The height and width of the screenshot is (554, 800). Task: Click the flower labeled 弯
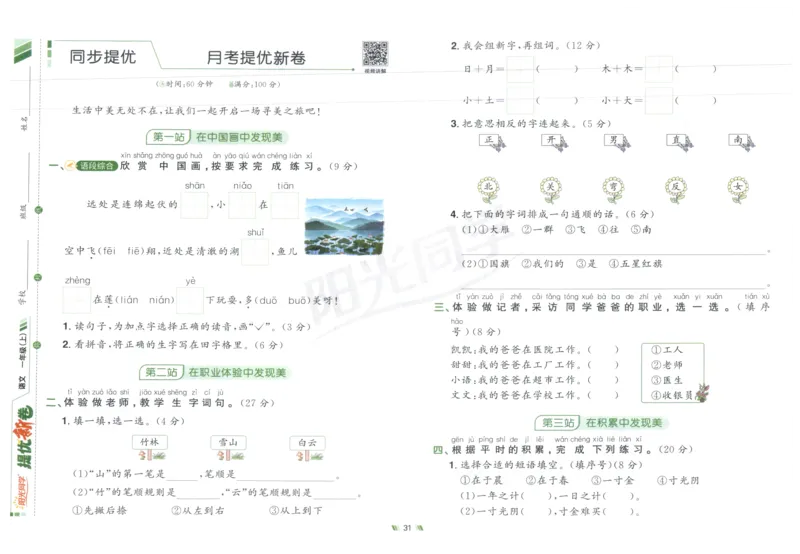(613, 189)
